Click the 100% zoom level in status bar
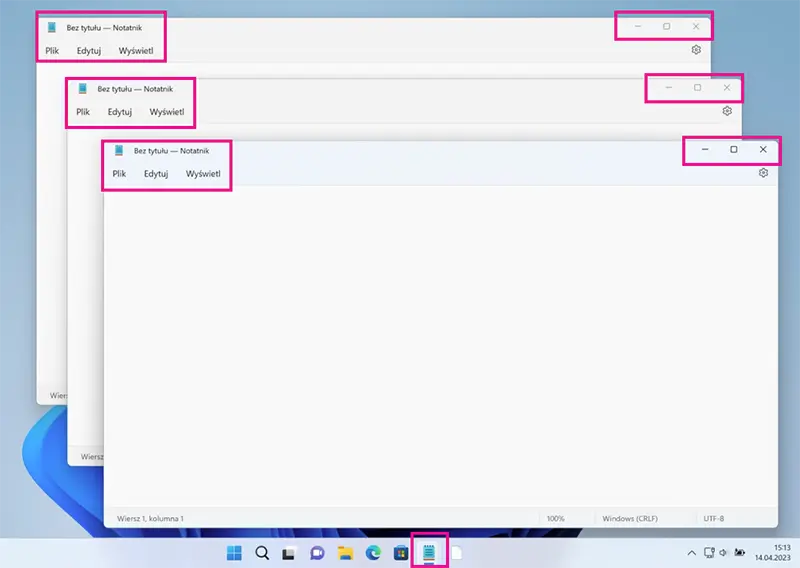Viewport: 800px width, 568px height. point(555,519)
